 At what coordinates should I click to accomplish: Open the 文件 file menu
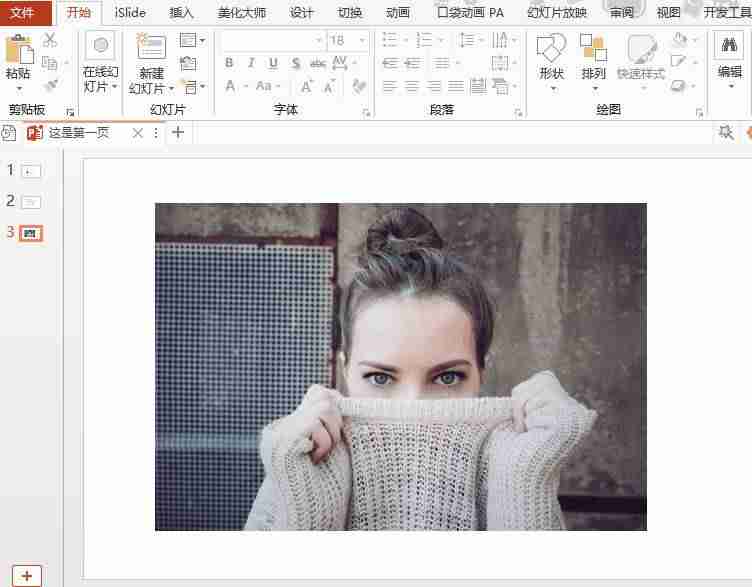point(23,12)
